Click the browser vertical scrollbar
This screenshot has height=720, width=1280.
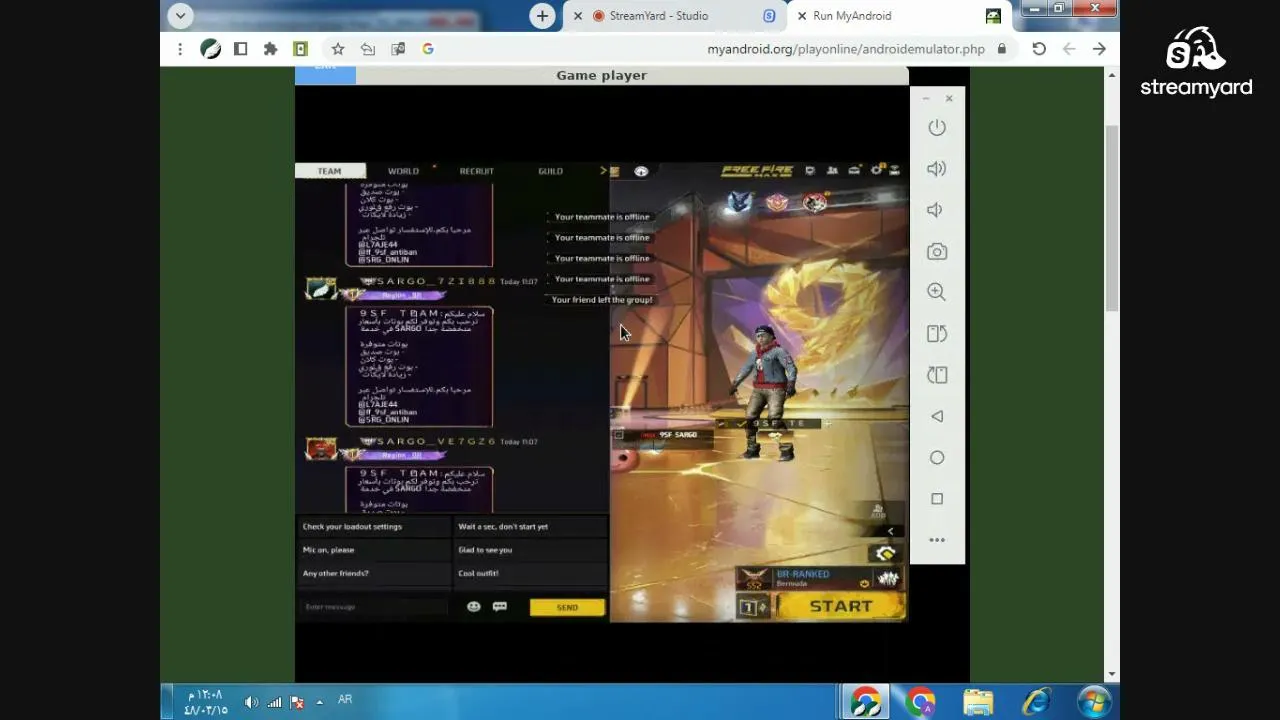1112,218
